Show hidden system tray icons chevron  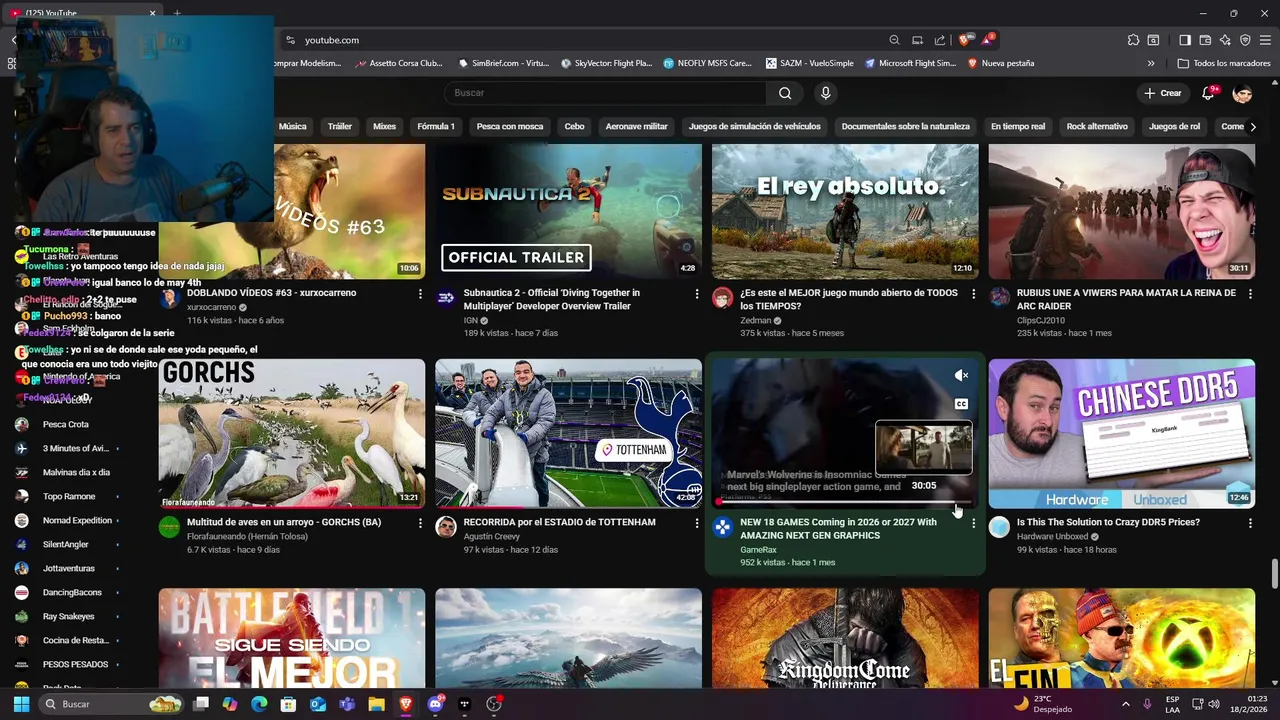pos(1126,704)
